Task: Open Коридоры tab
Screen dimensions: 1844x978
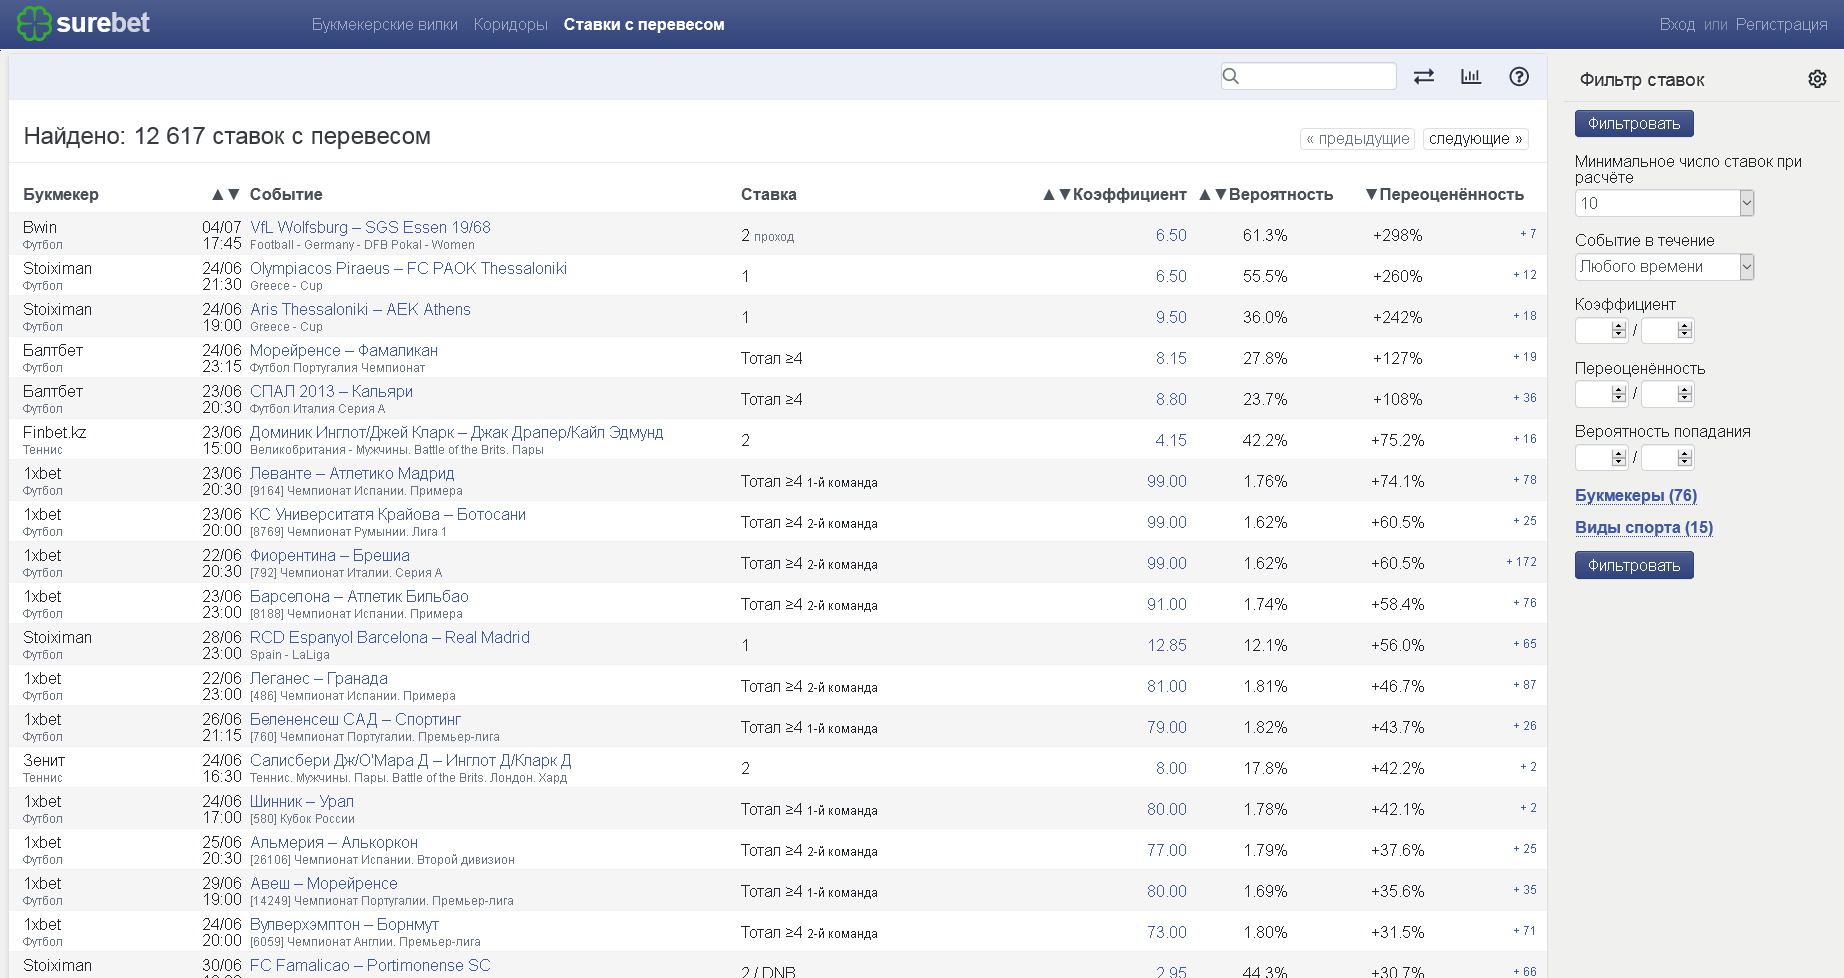Action: click(511, 25)
